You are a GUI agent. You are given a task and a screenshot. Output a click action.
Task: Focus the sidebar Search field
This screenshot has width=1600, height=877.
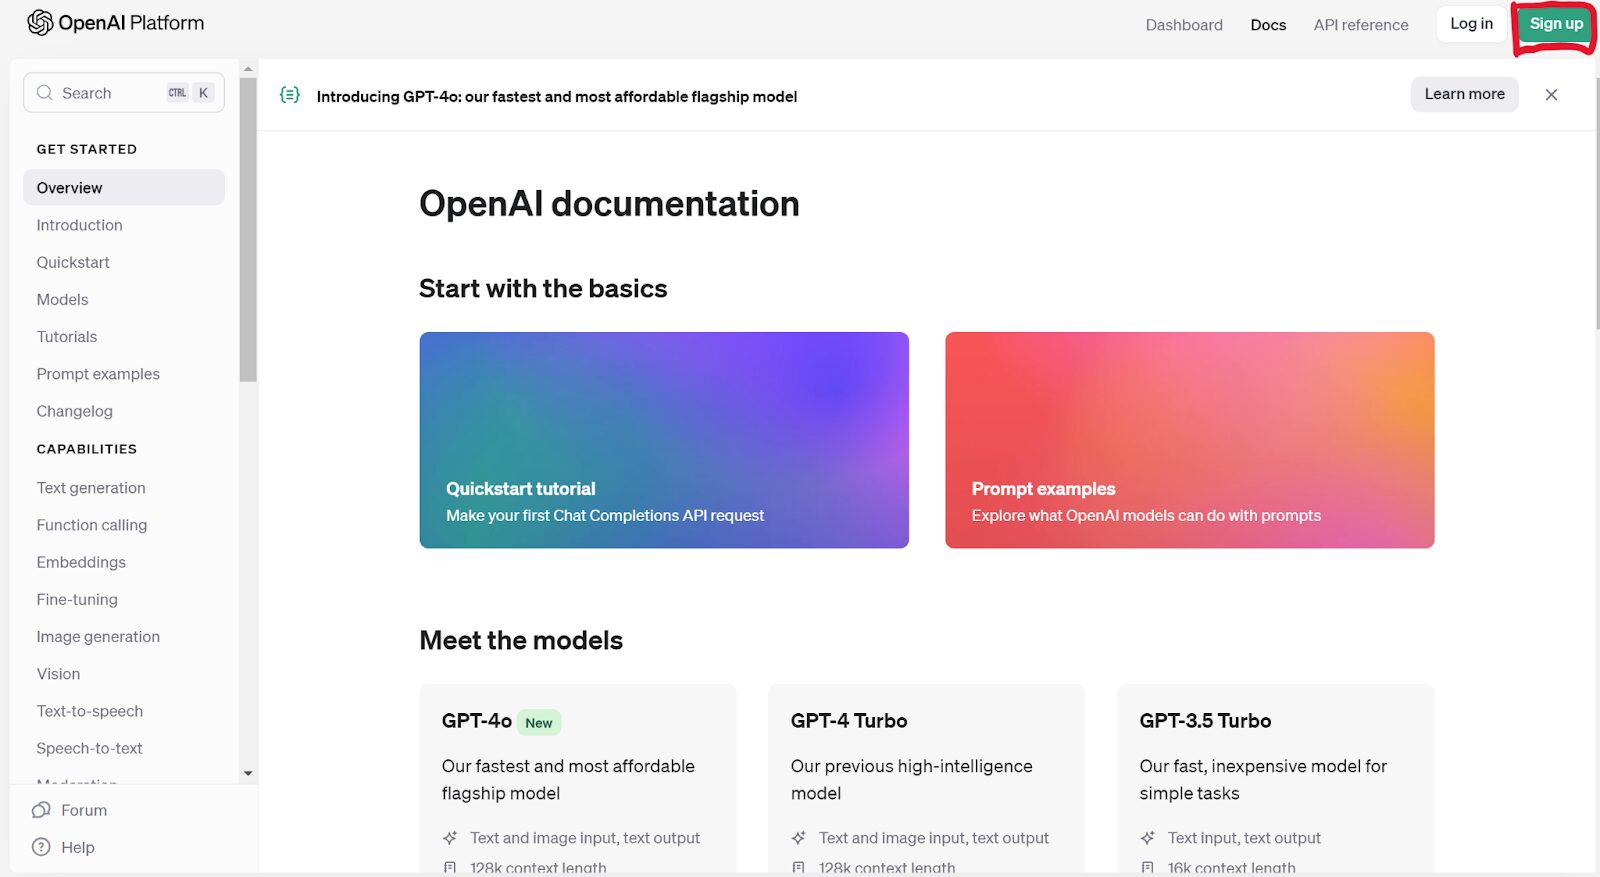(110, 93)
